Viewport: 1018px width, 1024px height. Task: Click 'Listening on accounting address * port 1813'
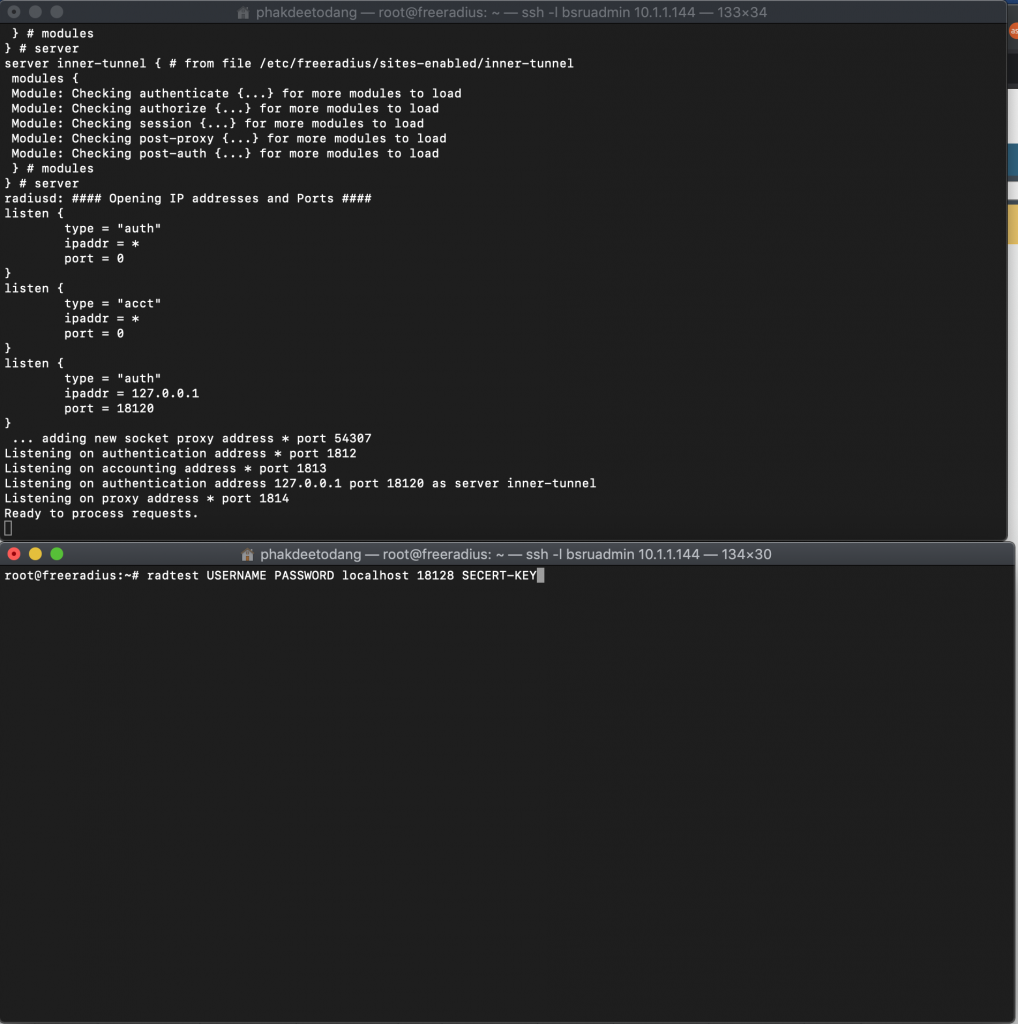click(x=165, y=468)
